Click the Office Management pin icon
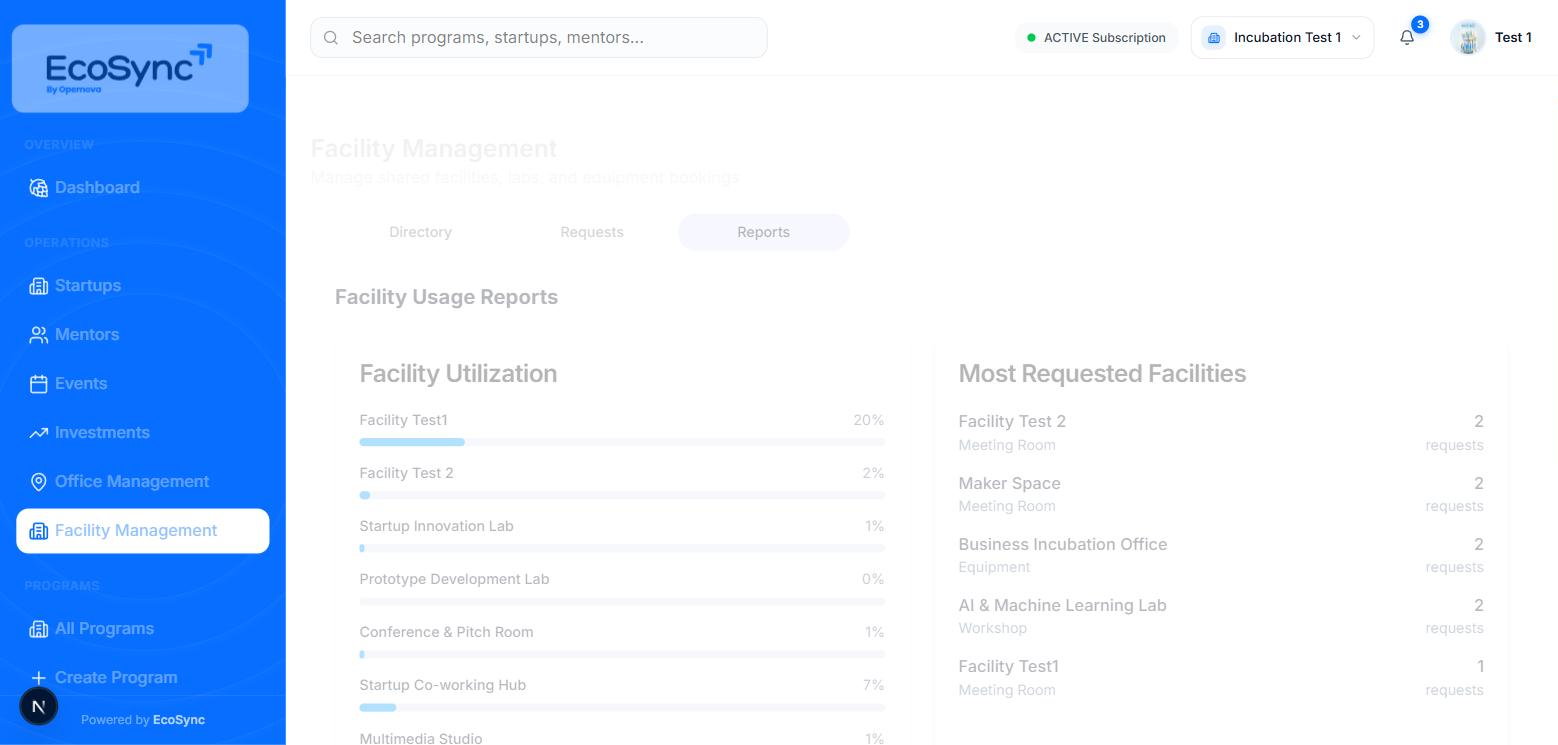 click(39, 482)
